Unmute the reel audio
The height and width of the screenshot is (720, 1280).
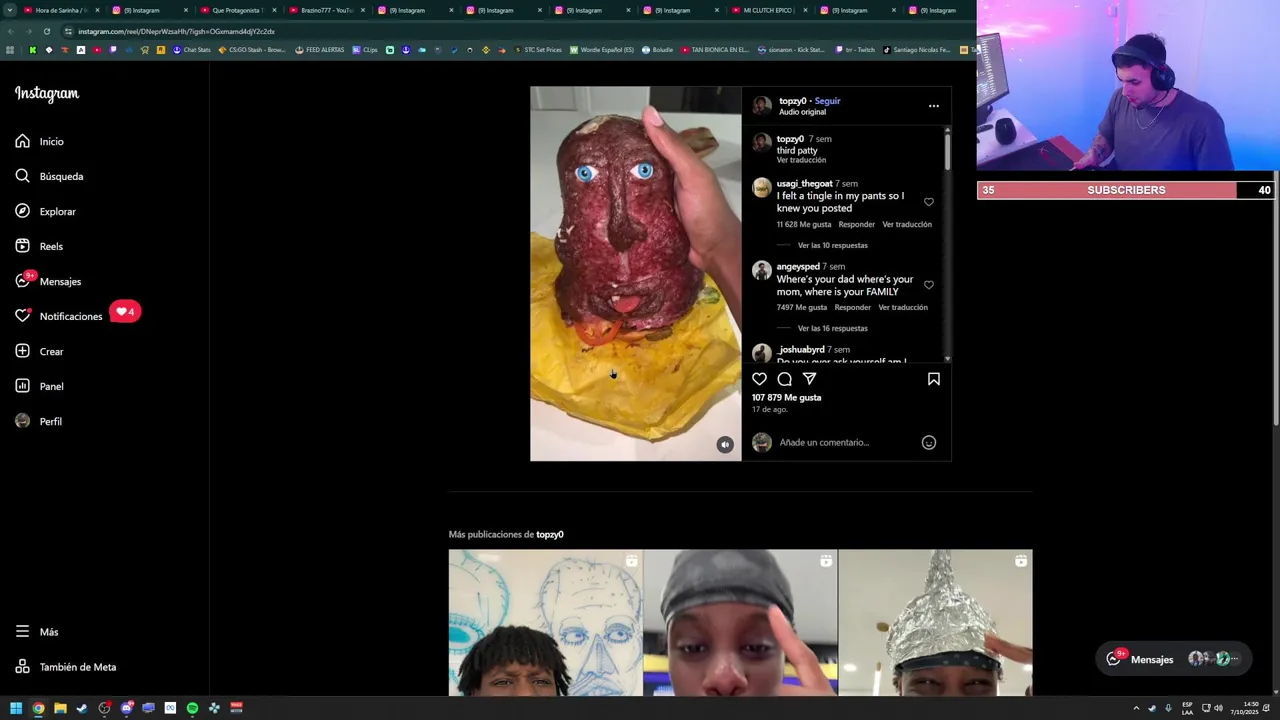tap(725, 445)
